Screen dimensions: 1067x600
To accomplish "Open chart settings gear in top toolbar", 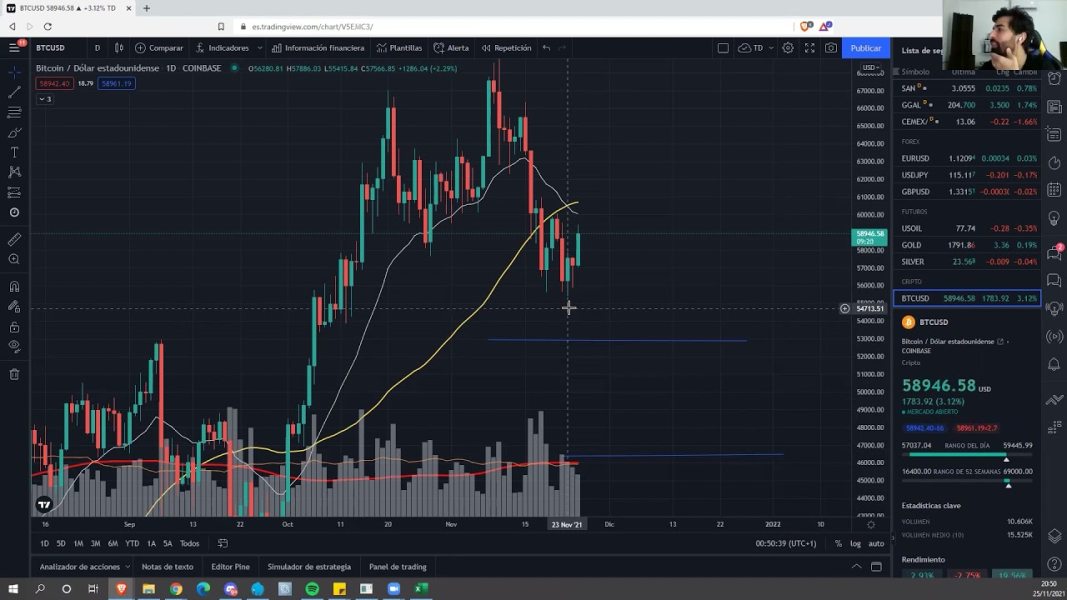I will [x=787, y=48].
